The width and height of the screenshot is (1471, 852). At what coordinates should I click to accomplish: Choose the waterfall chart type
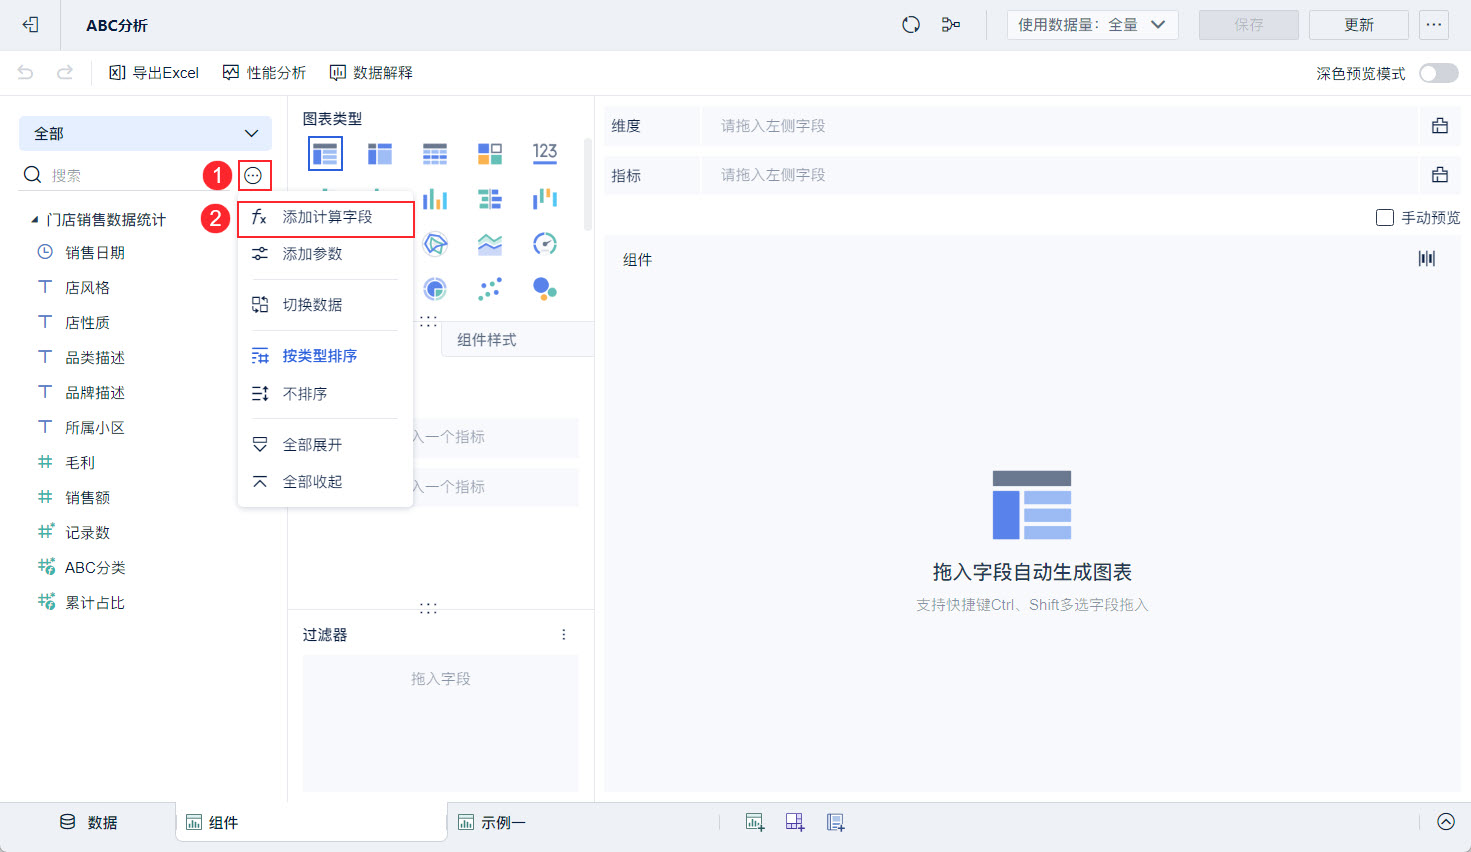(x=545, y=199)
